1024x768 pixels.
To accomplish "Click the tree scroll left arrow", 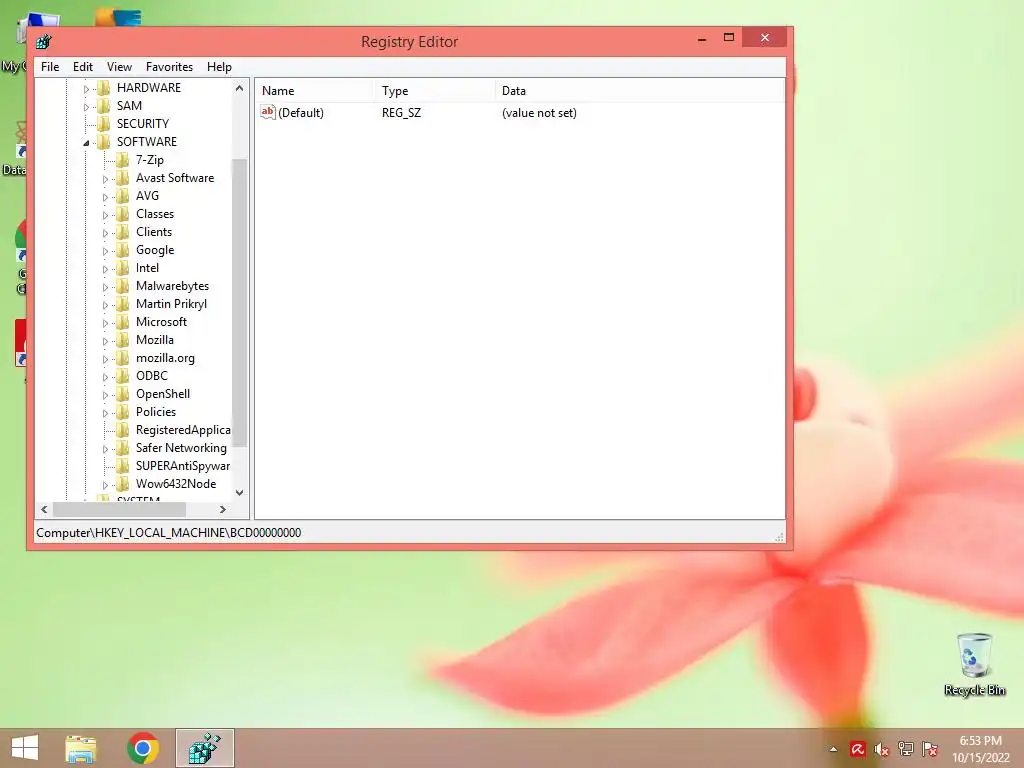I will point(44,509).
